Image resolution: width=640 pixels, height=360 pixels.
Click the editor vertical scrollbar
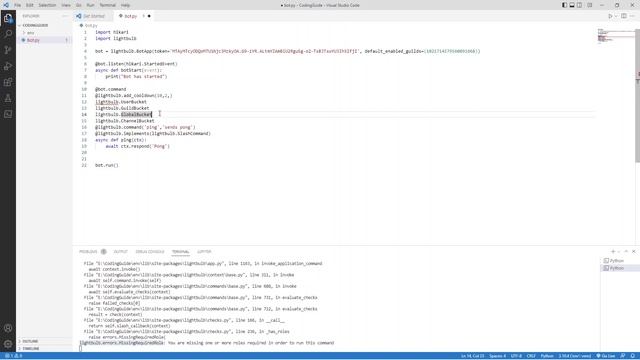(638, 96)
